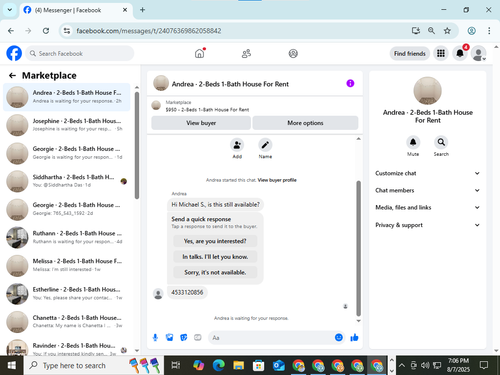Go back in browser history
The width and height of the screenshot is (500, 375).
[11, 31]
